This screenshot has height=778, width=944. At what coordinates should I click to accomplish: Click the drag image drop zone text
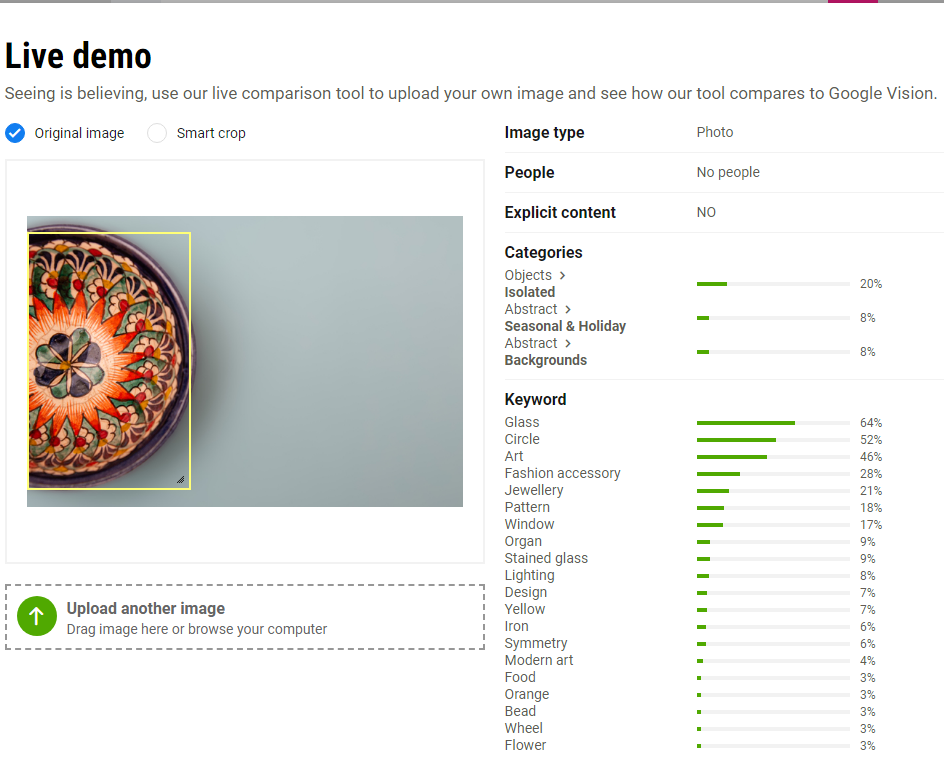[x=197, y=629]
